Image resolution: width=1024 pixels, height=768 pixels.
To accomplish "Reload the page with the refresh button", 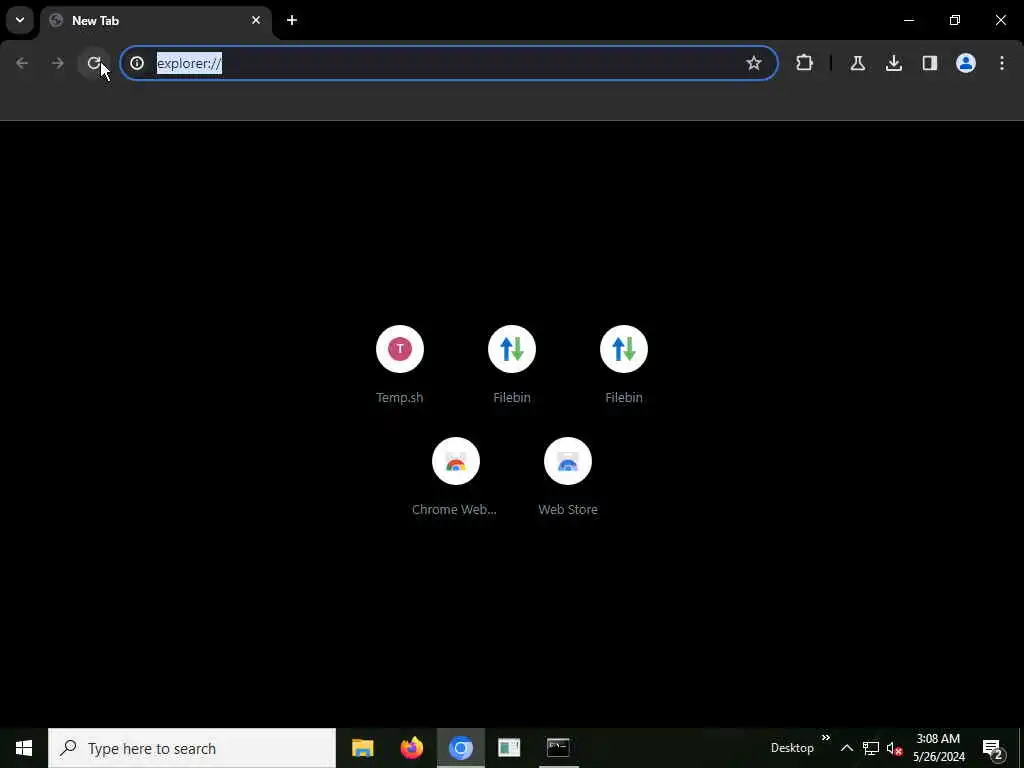I will click(x=94, y=63).
